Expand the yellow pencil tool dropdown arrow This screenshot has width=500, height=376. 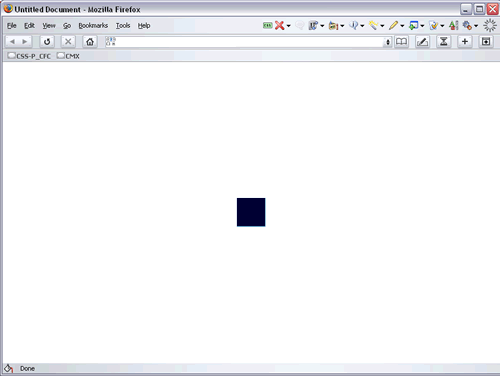(402, 26)
